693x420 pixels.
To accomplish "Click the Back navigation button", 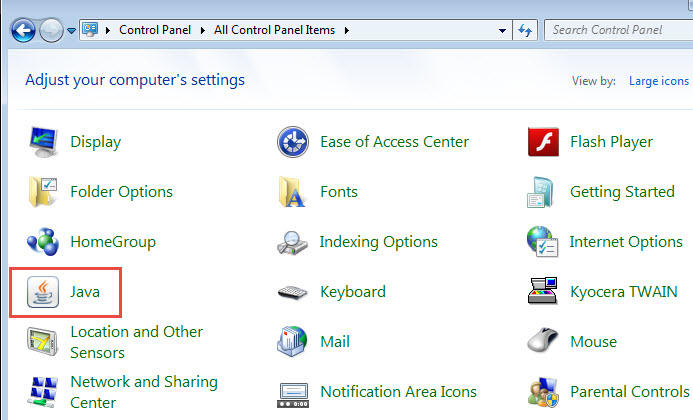I will click(23, 30).
